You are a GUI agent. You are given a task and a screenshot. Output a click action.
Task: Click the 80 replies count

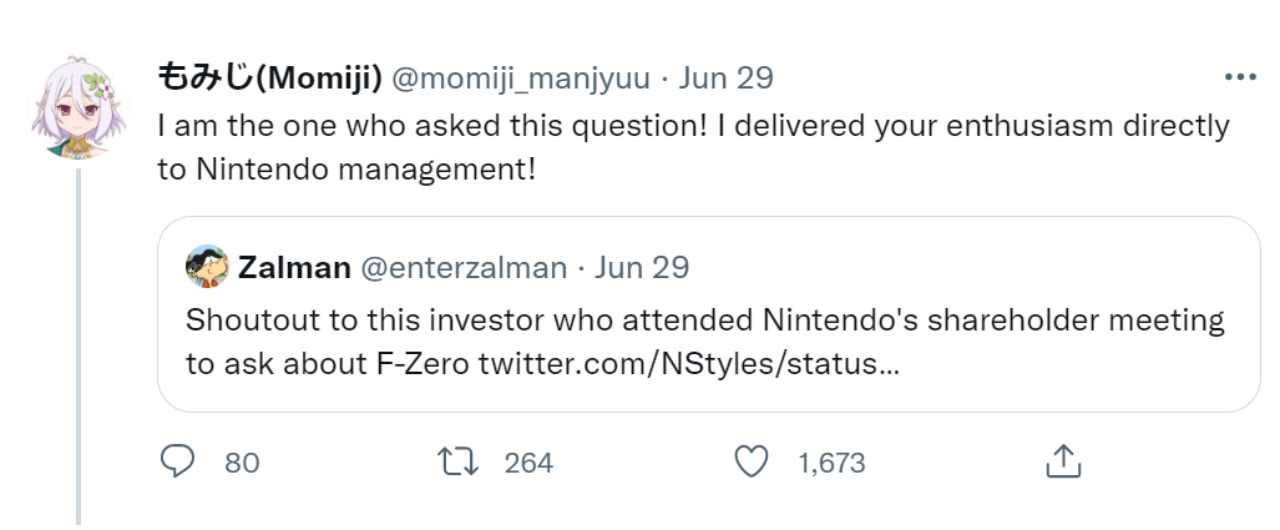click(x=241, y=463)
